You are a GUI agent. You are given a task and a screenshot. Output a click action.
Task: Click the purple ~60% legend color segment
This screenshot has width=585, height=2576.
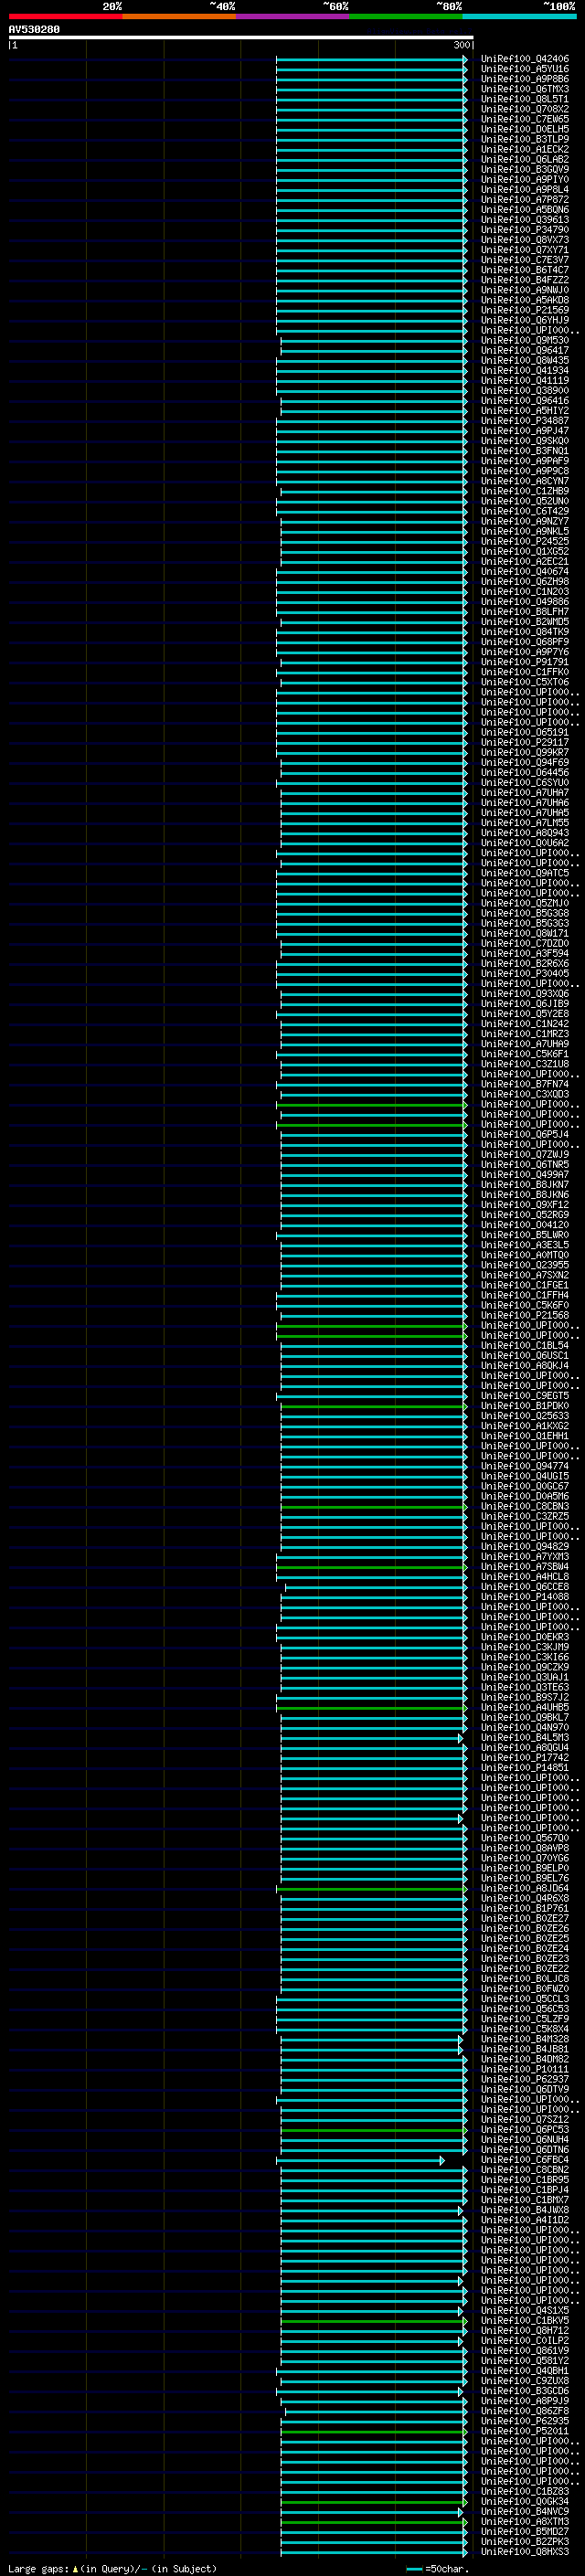click(x=292, y=16)
